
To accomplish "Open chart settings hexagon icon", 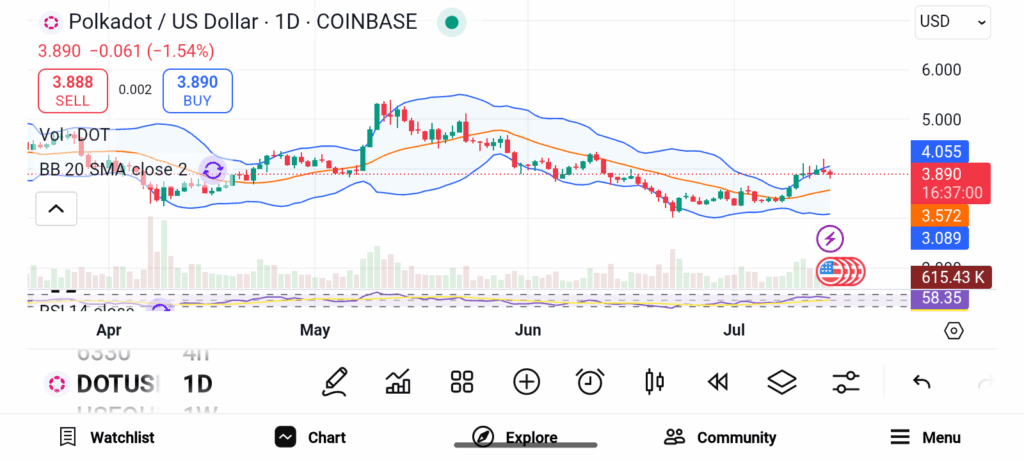I will pos(953,331).
